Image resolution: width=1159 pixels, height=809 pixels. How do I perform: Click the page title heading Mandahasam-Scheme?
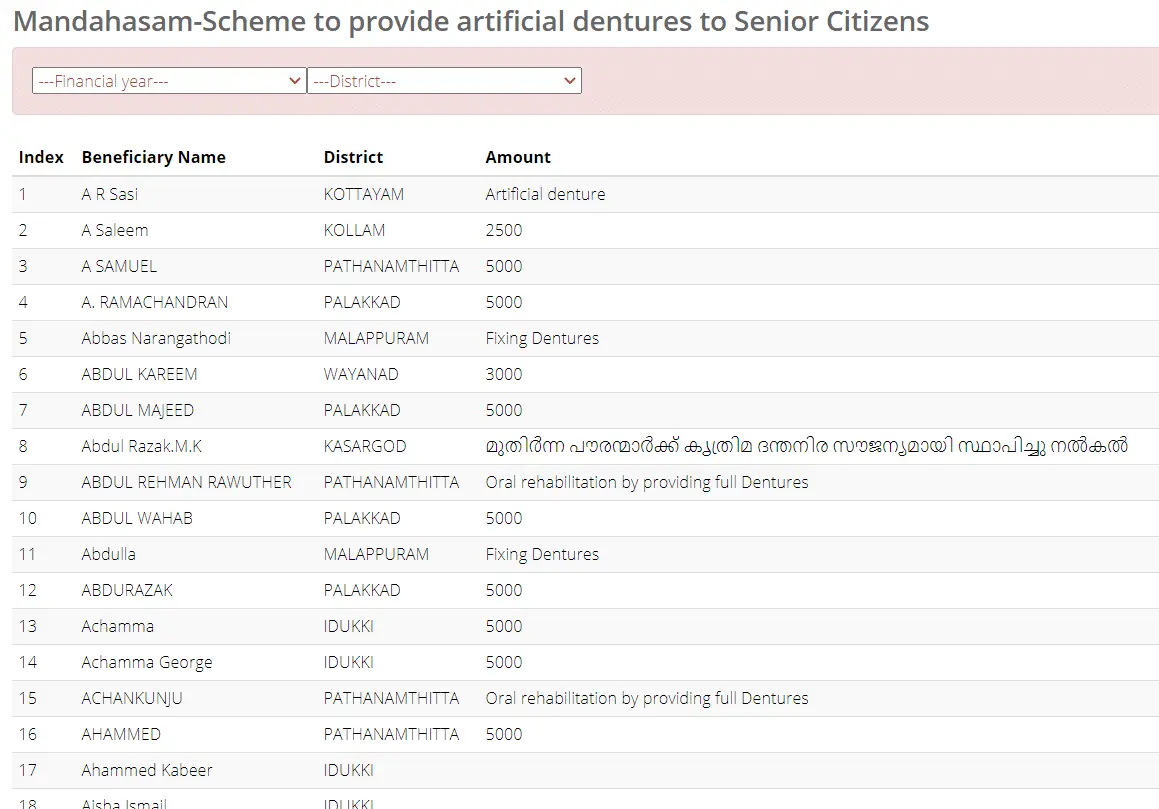click(471, 21)
